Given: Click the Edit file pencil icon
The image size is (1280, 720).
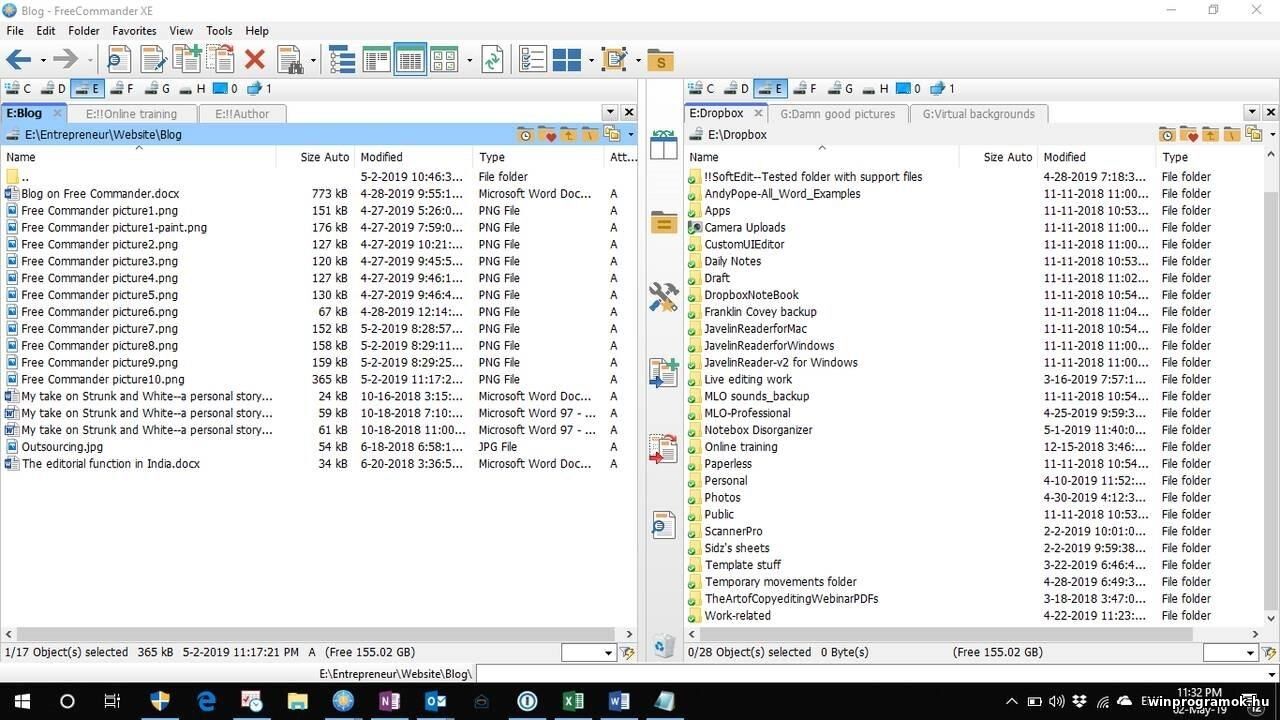Looking at the screenshot, I should (x=153, y=60).
